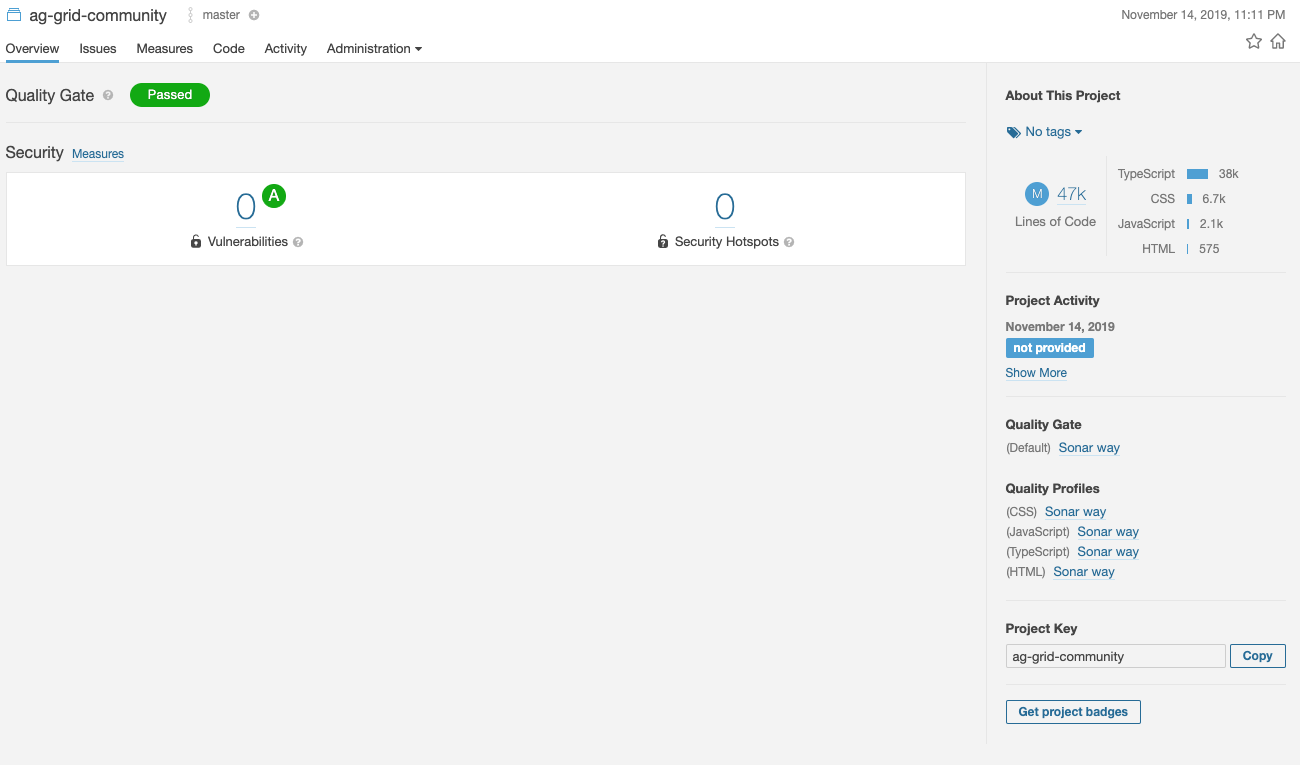
Task: Go to the Measures tab
Action: click(x=165, y=48)
